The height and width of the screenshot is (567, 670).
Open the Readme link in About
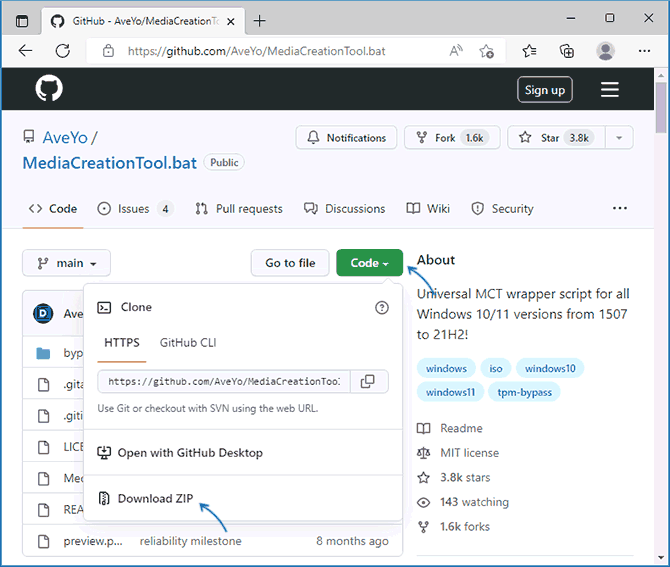461,428
